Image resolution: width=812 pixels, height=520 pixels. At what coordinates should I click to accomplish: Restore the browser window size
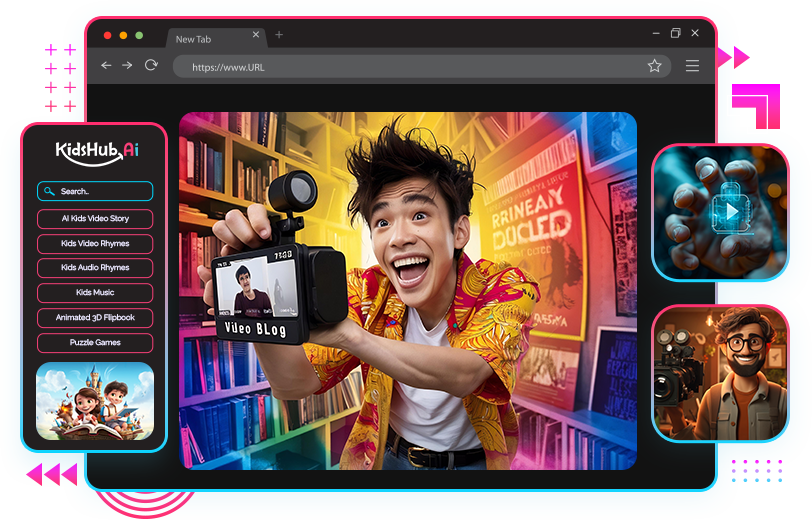[x=675, y=33]
